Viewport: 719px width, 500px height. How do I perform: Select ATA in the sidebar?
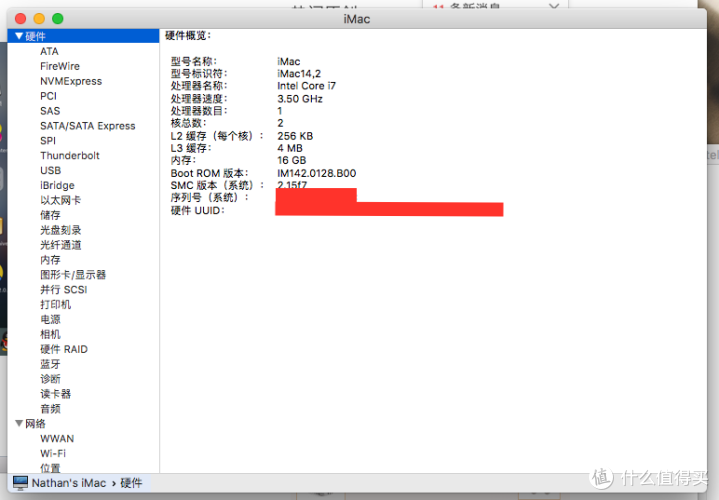49,51
